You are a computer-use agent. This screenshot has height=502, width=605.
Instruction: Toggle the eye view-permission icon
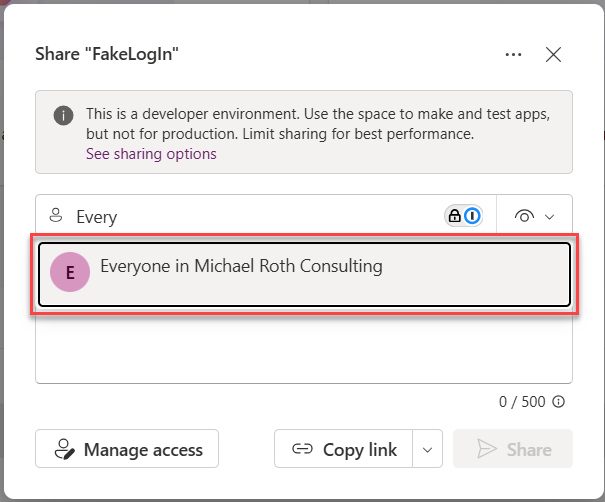(x=524, y=216)
